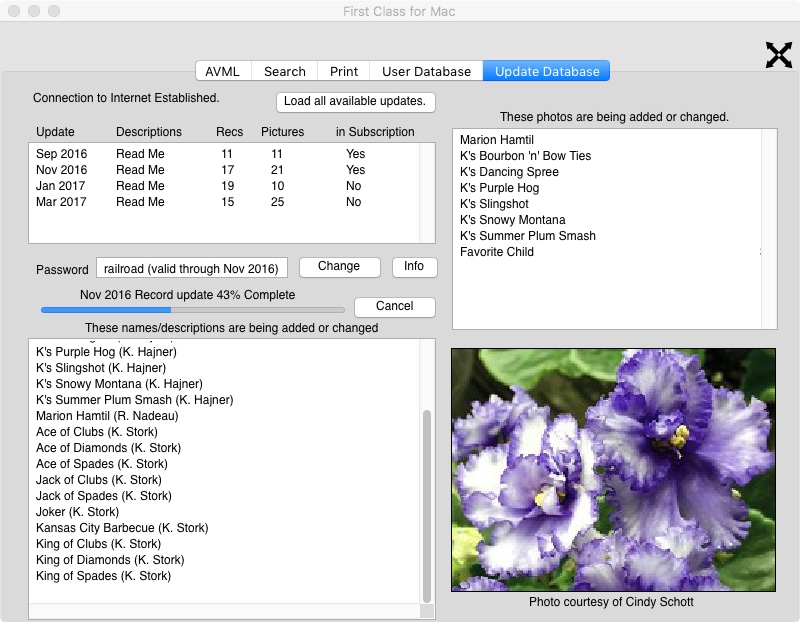Select K's Snowy Montana (K. Hajner) name
The image size is (800, 622).
tap(119, 384)
